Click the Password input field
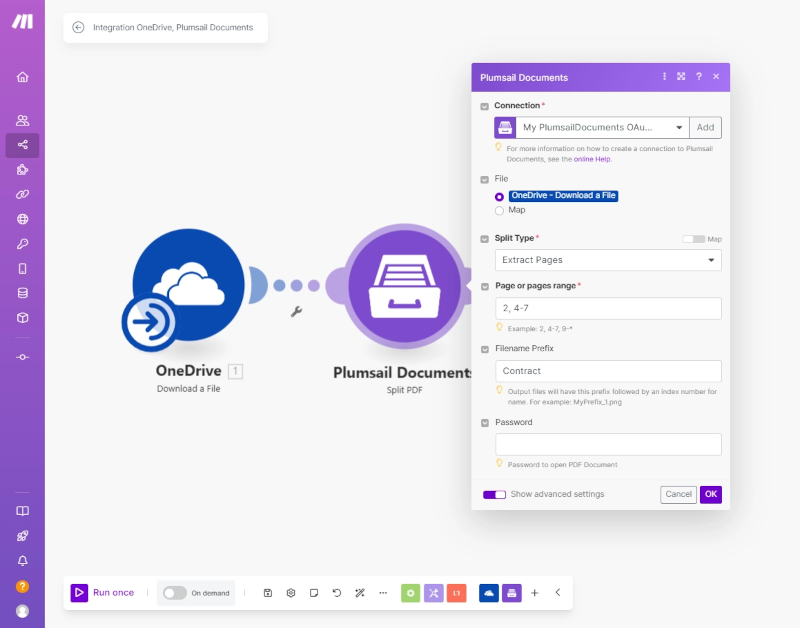Image resolution: width=800 pixels, height=628 pixels. (x=608, y=444)
